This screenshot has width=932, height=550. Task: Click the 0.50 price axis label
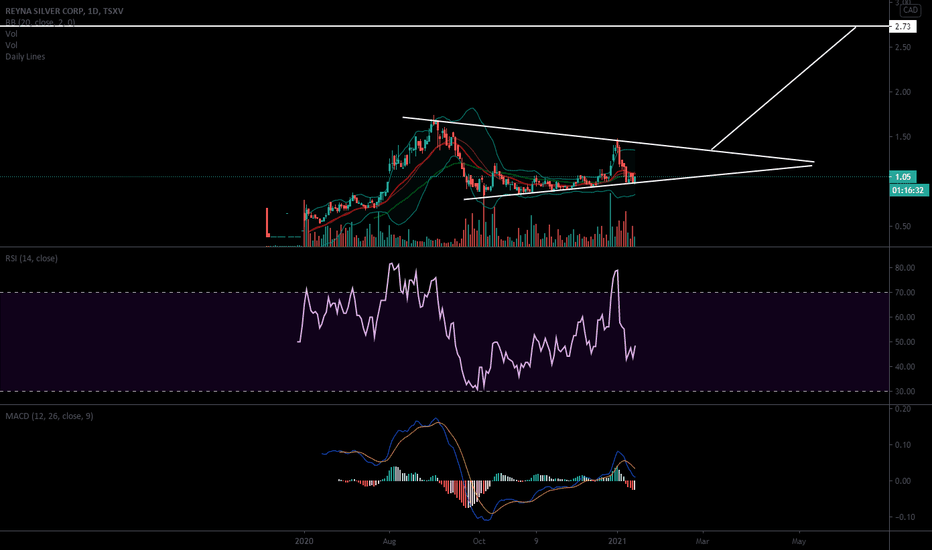(x=902, y=227)
